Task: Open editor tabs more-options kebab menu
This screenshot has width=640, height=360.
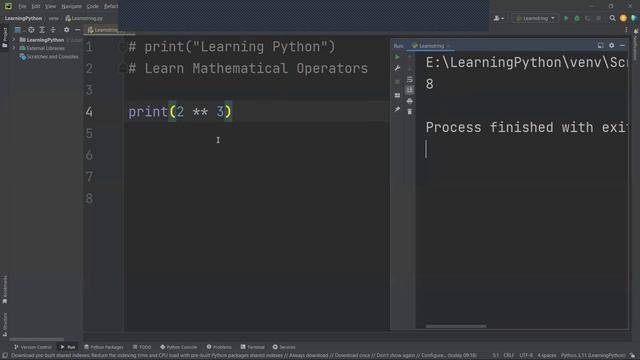Action: pyautogui.click(x=626, y=30)
